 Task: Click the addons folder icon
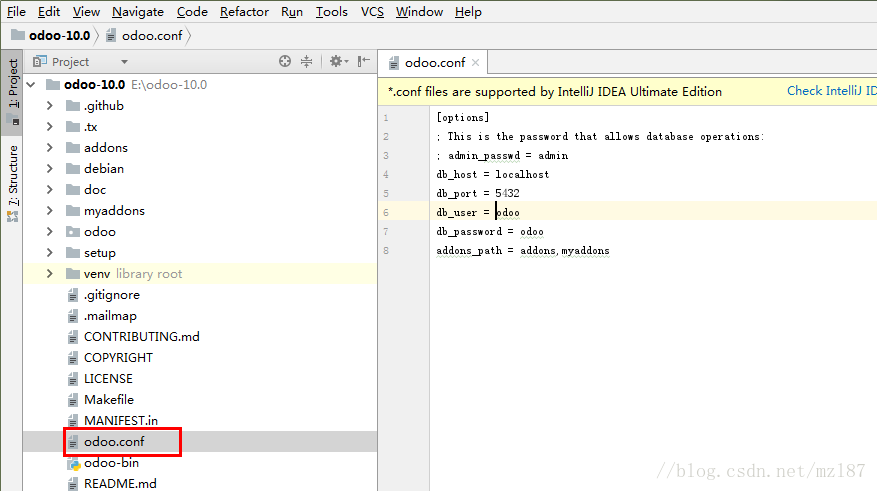point(73,148)
